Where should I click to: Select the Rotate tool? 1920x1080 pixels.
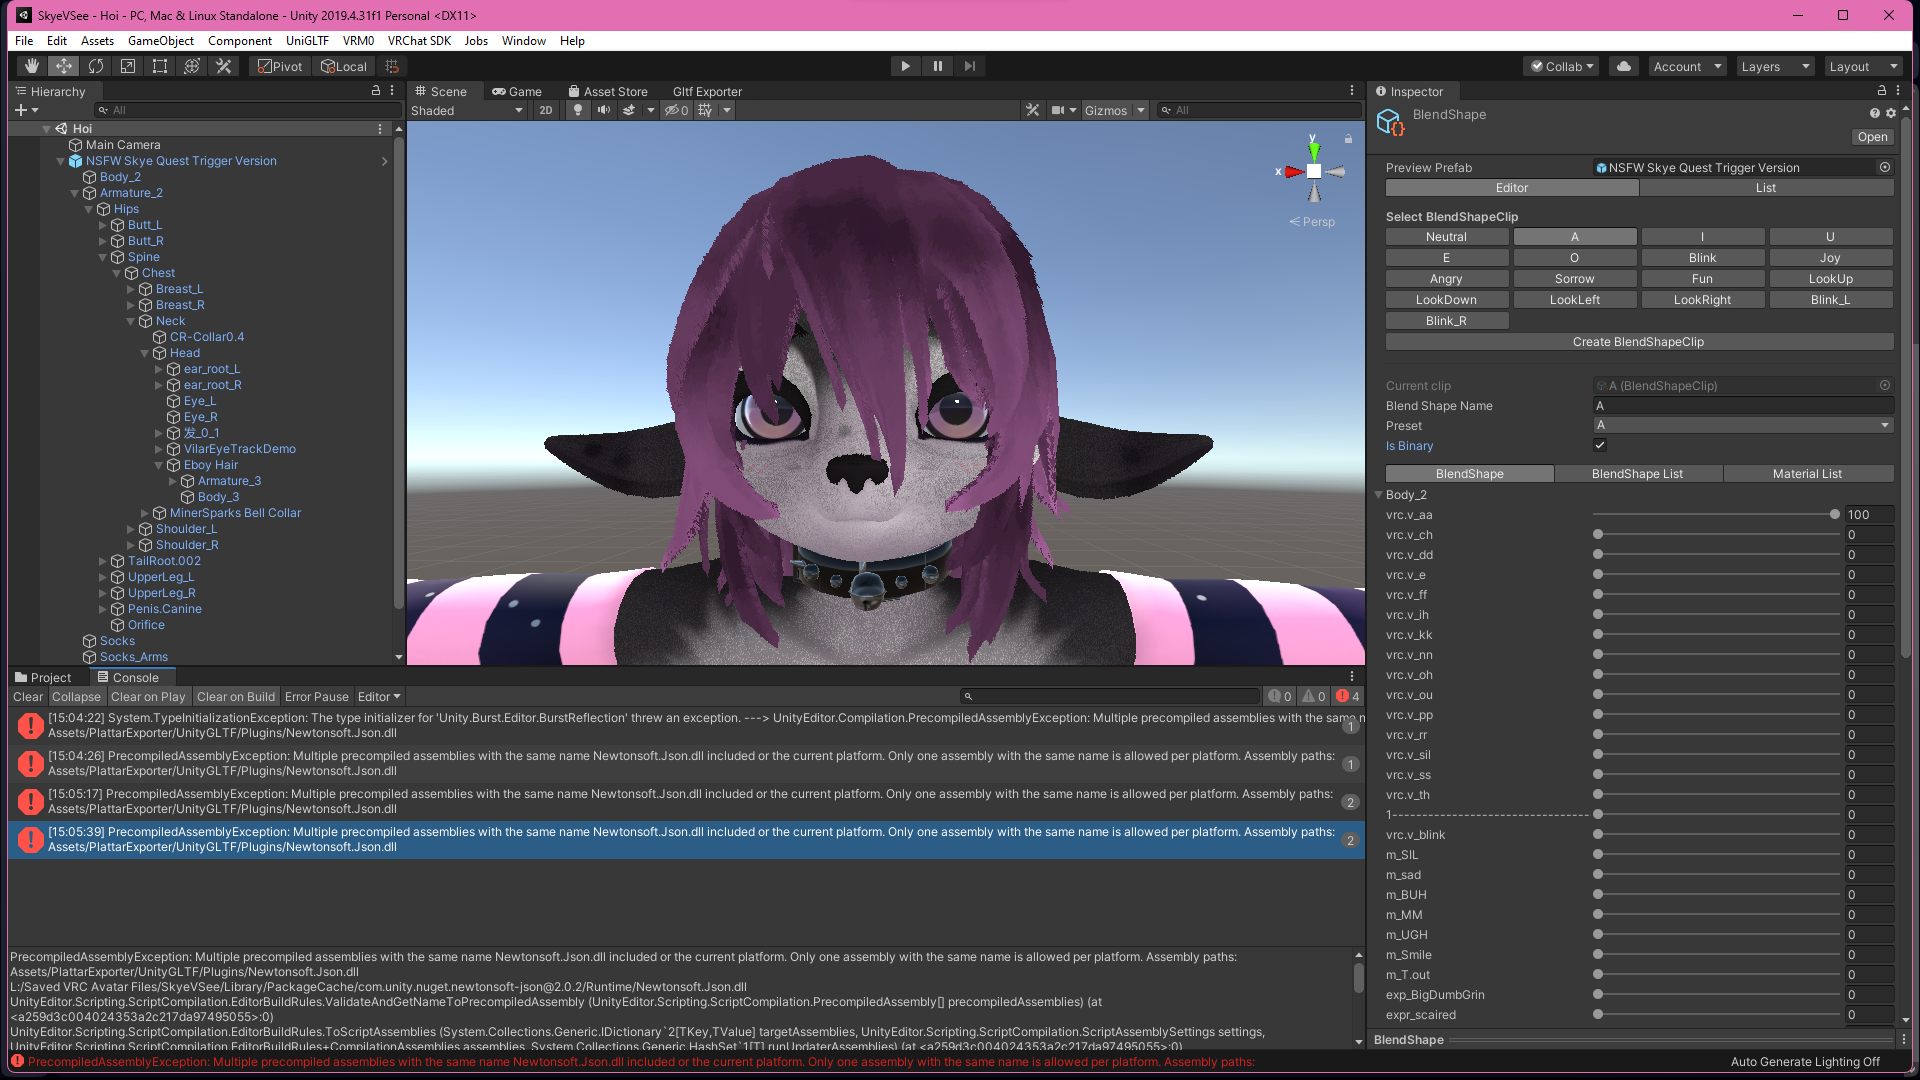pyautogui.click(x=96, y=66)
